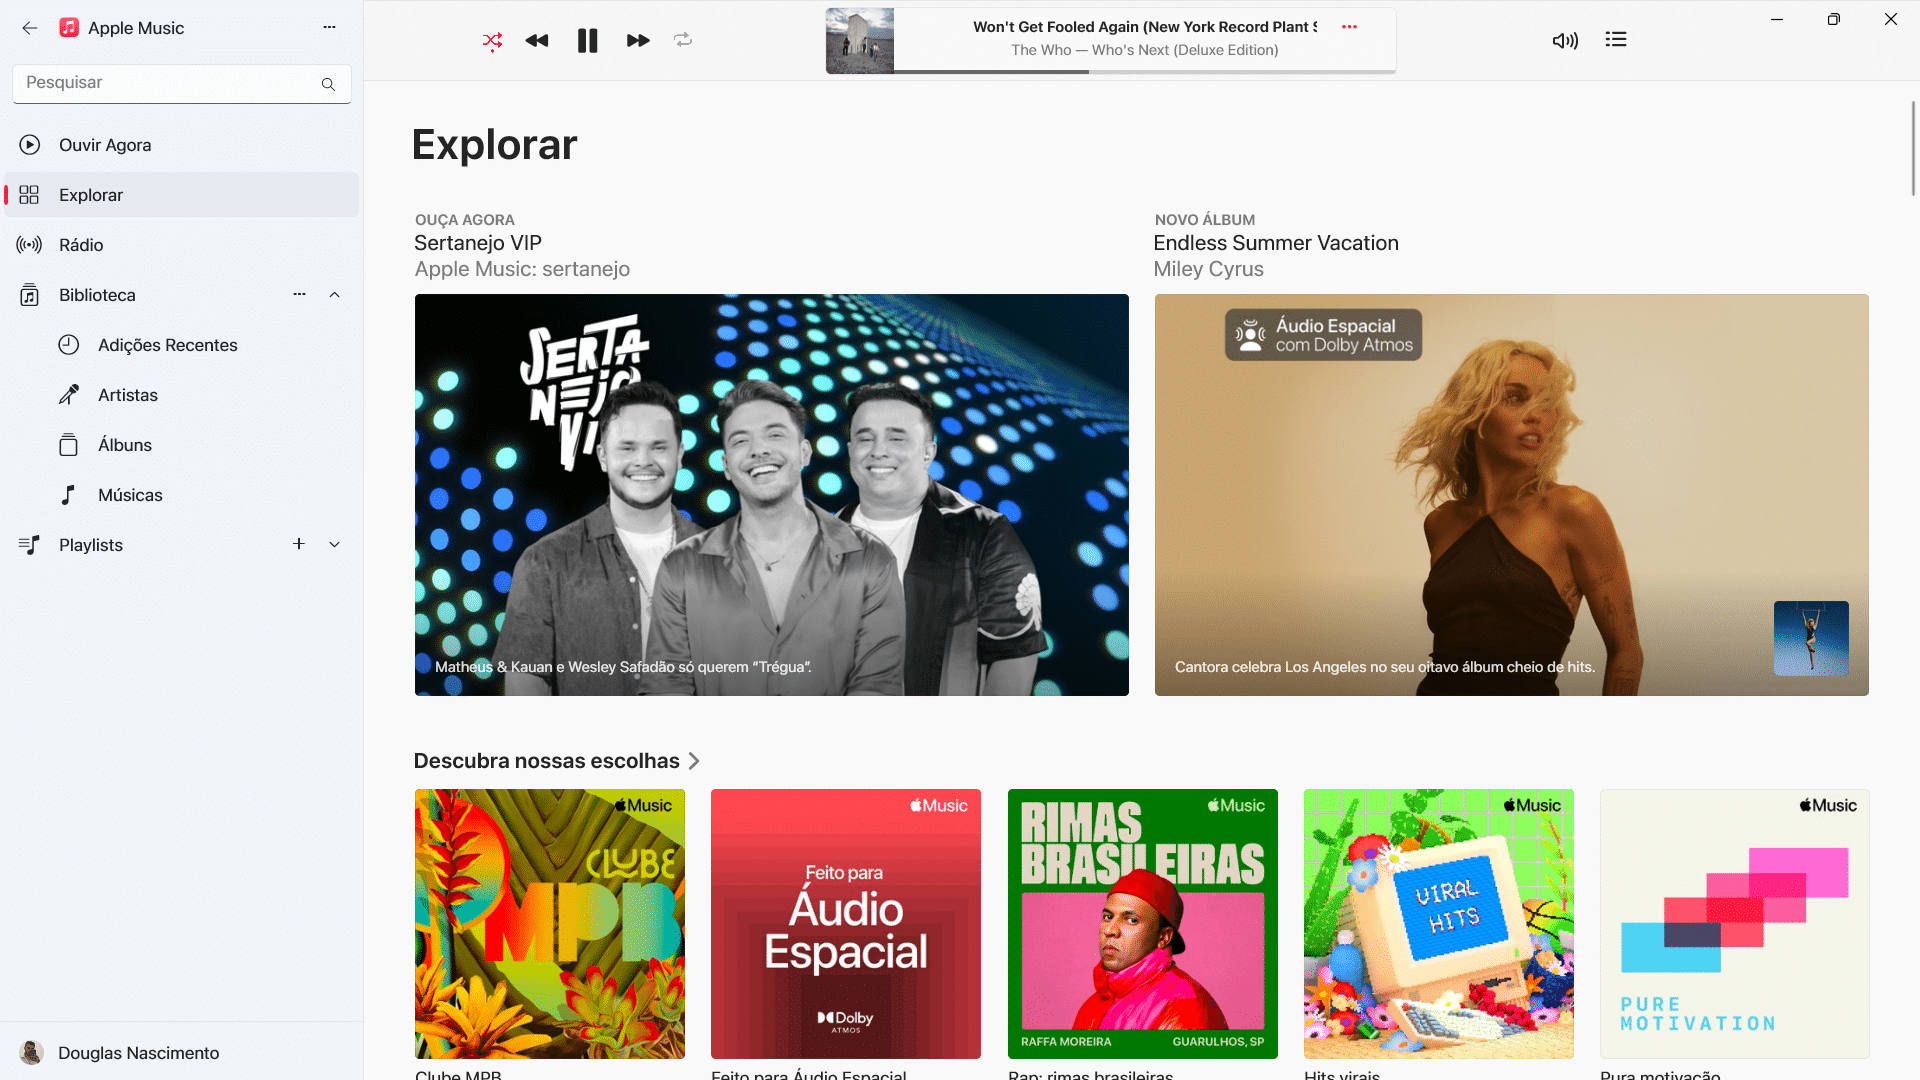Click the Biblioteca options ellipsis icon

pyautogui.click(x=299, y=294)
